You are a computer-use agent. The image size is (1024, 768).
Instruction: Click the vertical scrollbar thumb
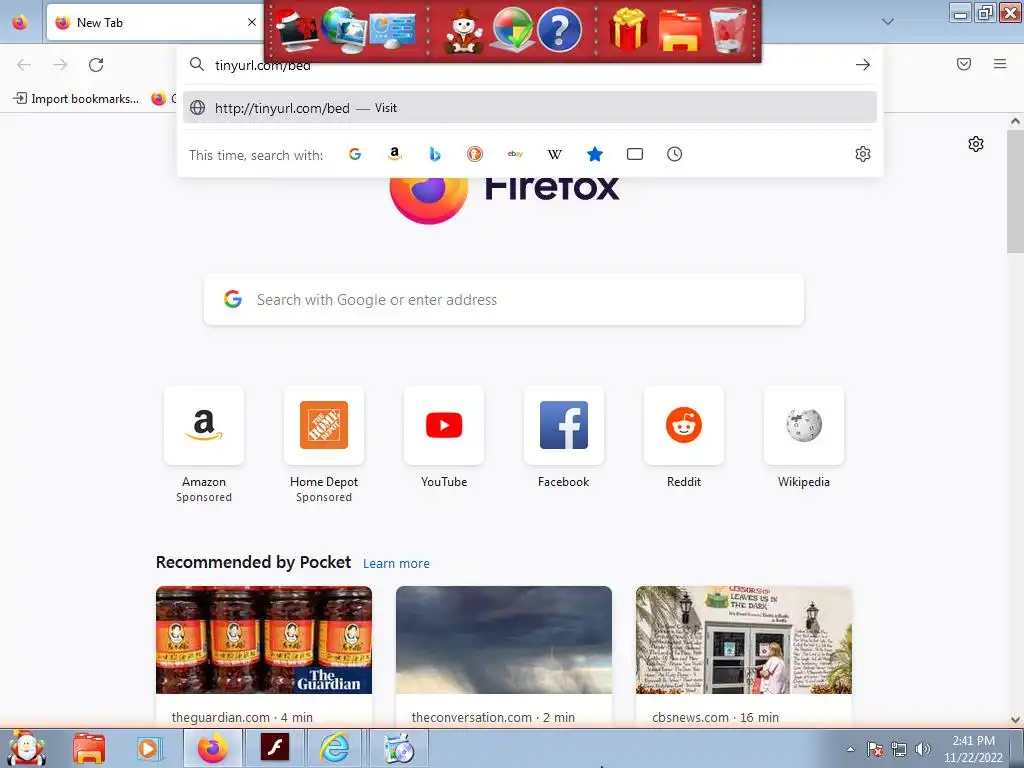pyautogui.click(x=1015, y=191)
